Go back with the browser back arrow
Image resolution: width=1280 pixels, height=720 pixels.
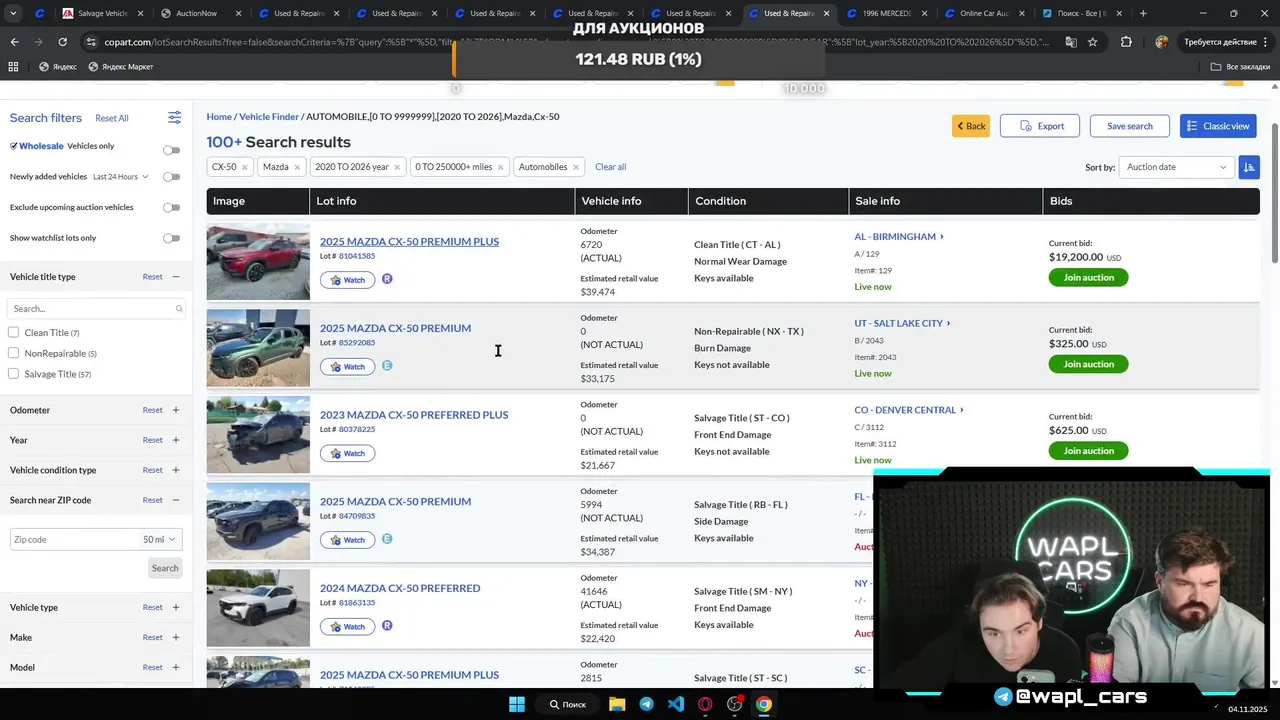(14, 42)
